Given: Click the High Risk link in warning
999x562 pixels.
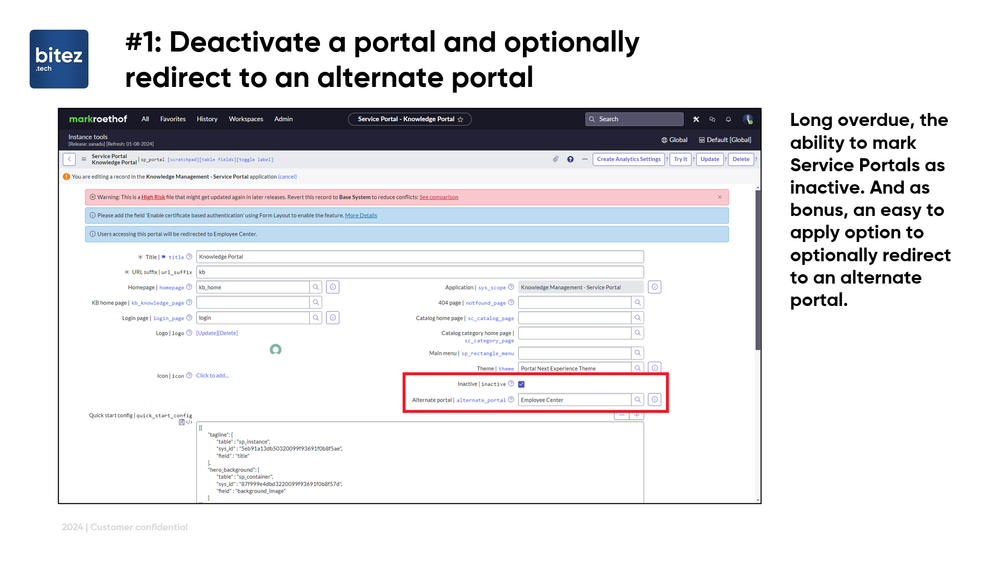Looking at the screenshot, I should click(x=153, y=198).
